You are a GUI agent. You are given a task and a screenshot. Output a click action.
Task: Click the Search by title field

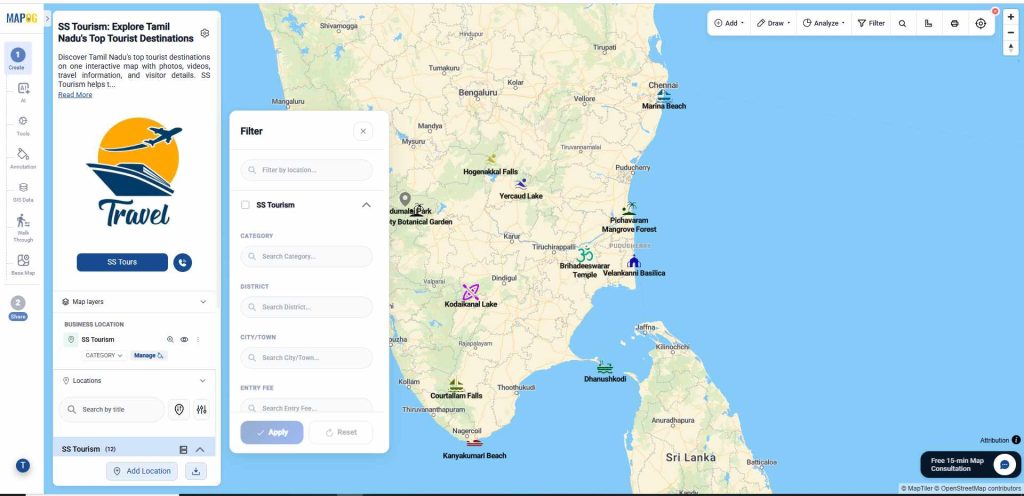[112, 410]
